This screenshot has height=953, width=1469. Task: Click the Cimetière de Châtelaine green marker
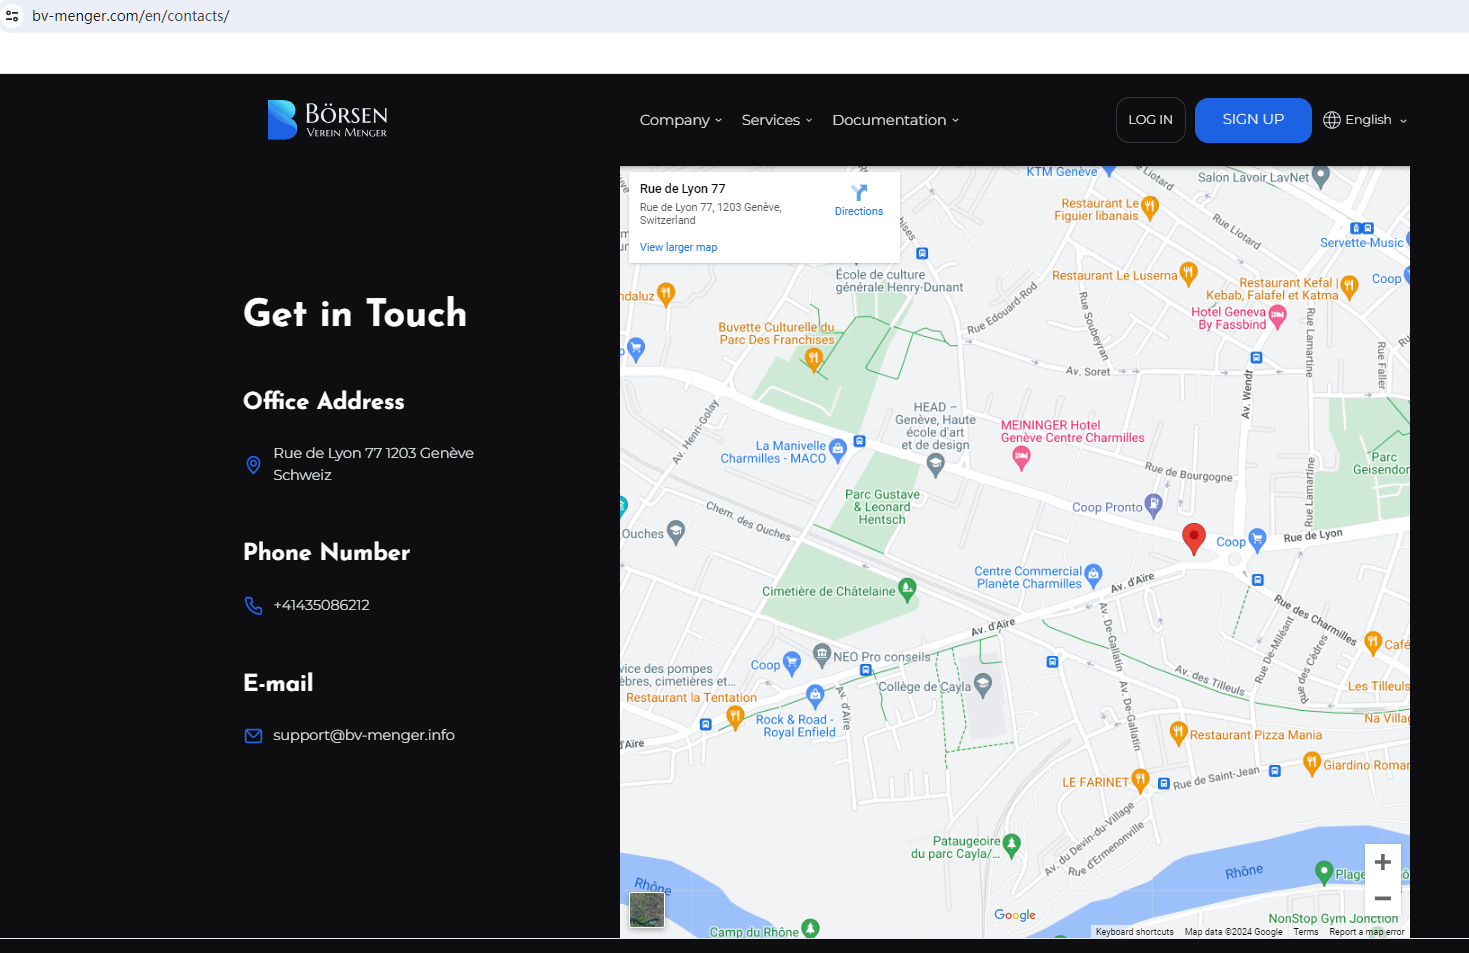point(907,589)
